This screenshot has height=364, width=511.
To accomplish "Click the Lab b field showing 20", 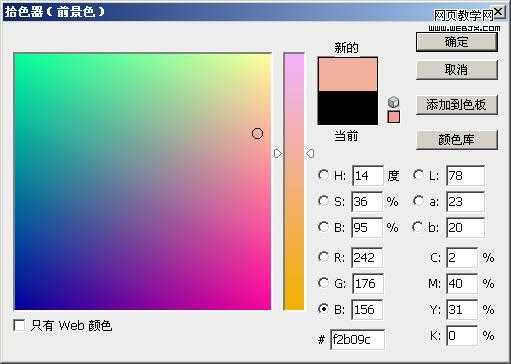I will (465, 228).
